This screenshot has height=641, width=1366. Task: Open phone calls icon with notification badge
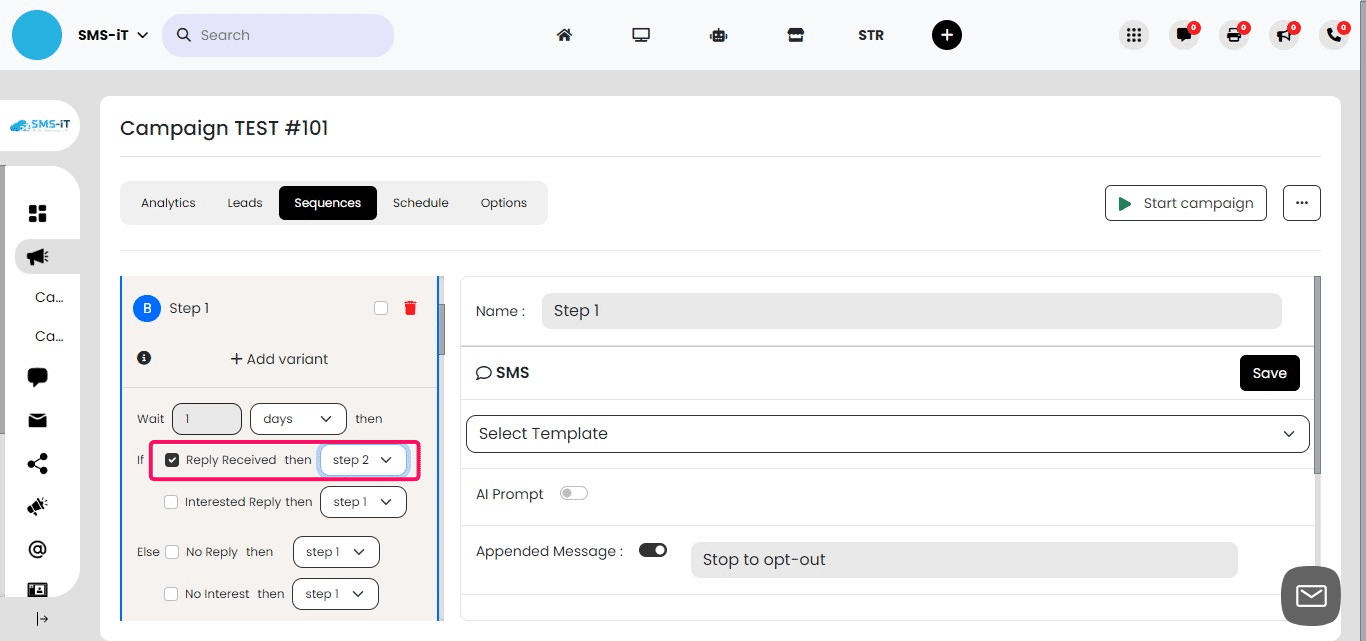coord(1333,35)
